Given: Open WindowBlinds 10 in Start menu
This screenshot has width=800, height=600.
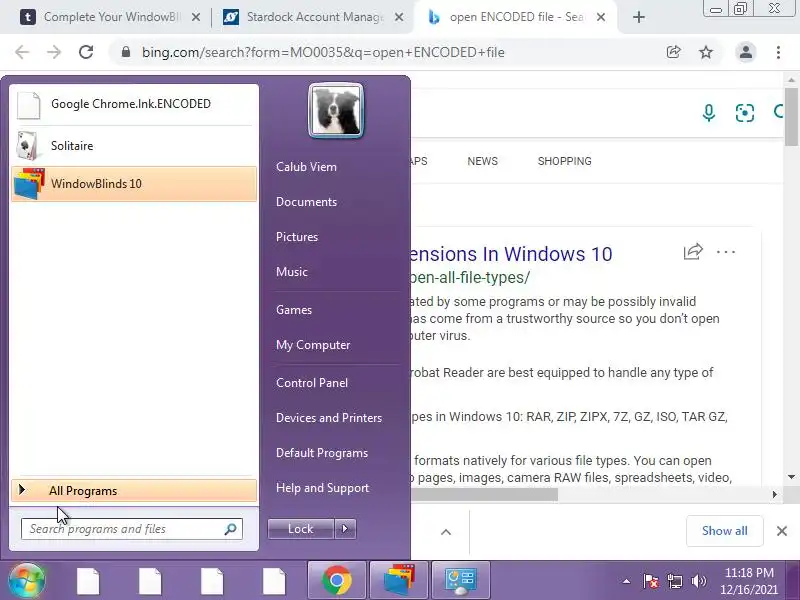Looking at the screenshot, I should tap(134, 184).
